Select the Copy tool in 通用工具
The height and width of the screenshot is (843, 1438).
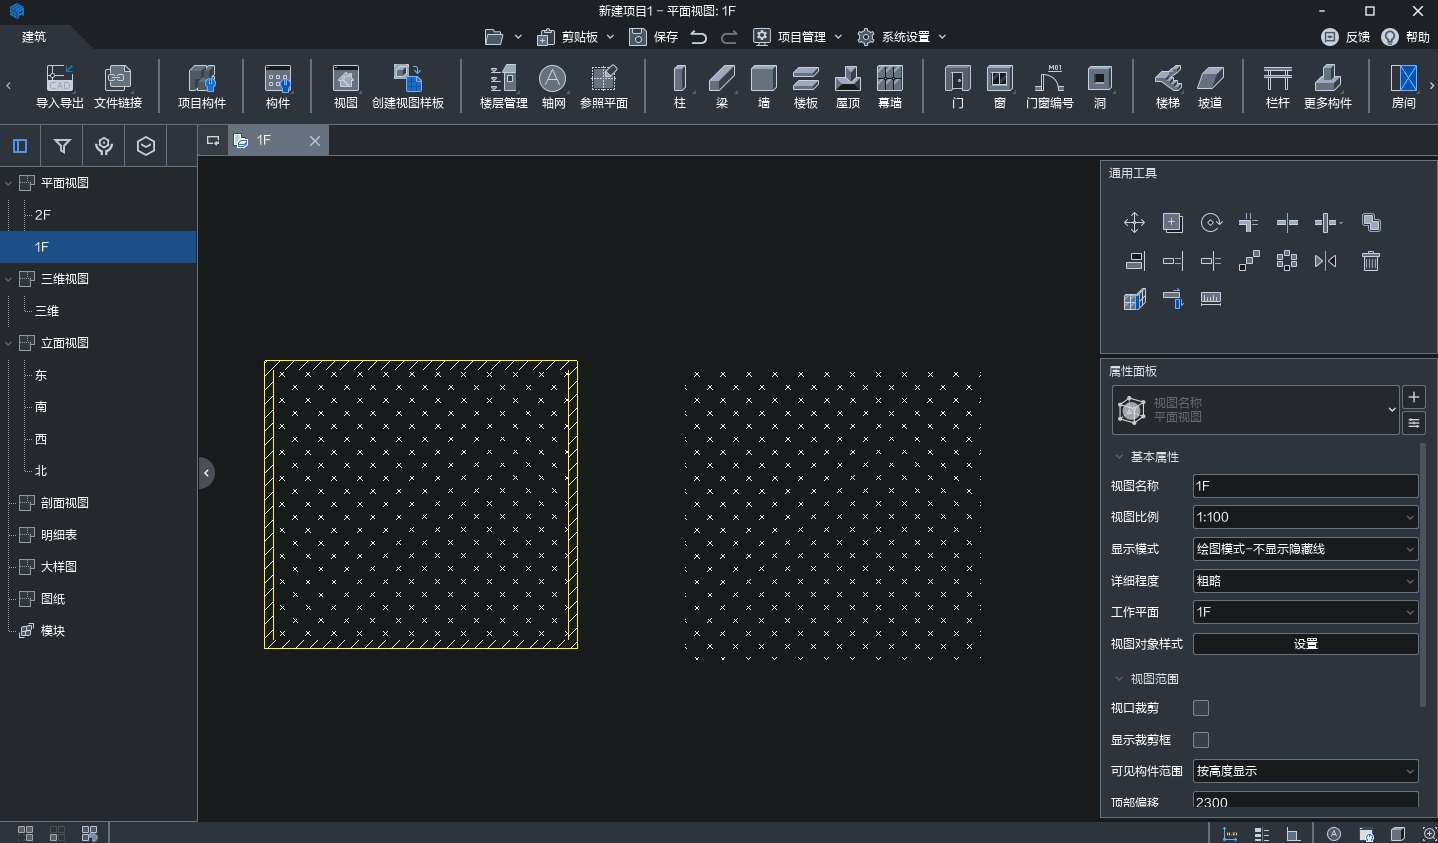pos(1173,222)
